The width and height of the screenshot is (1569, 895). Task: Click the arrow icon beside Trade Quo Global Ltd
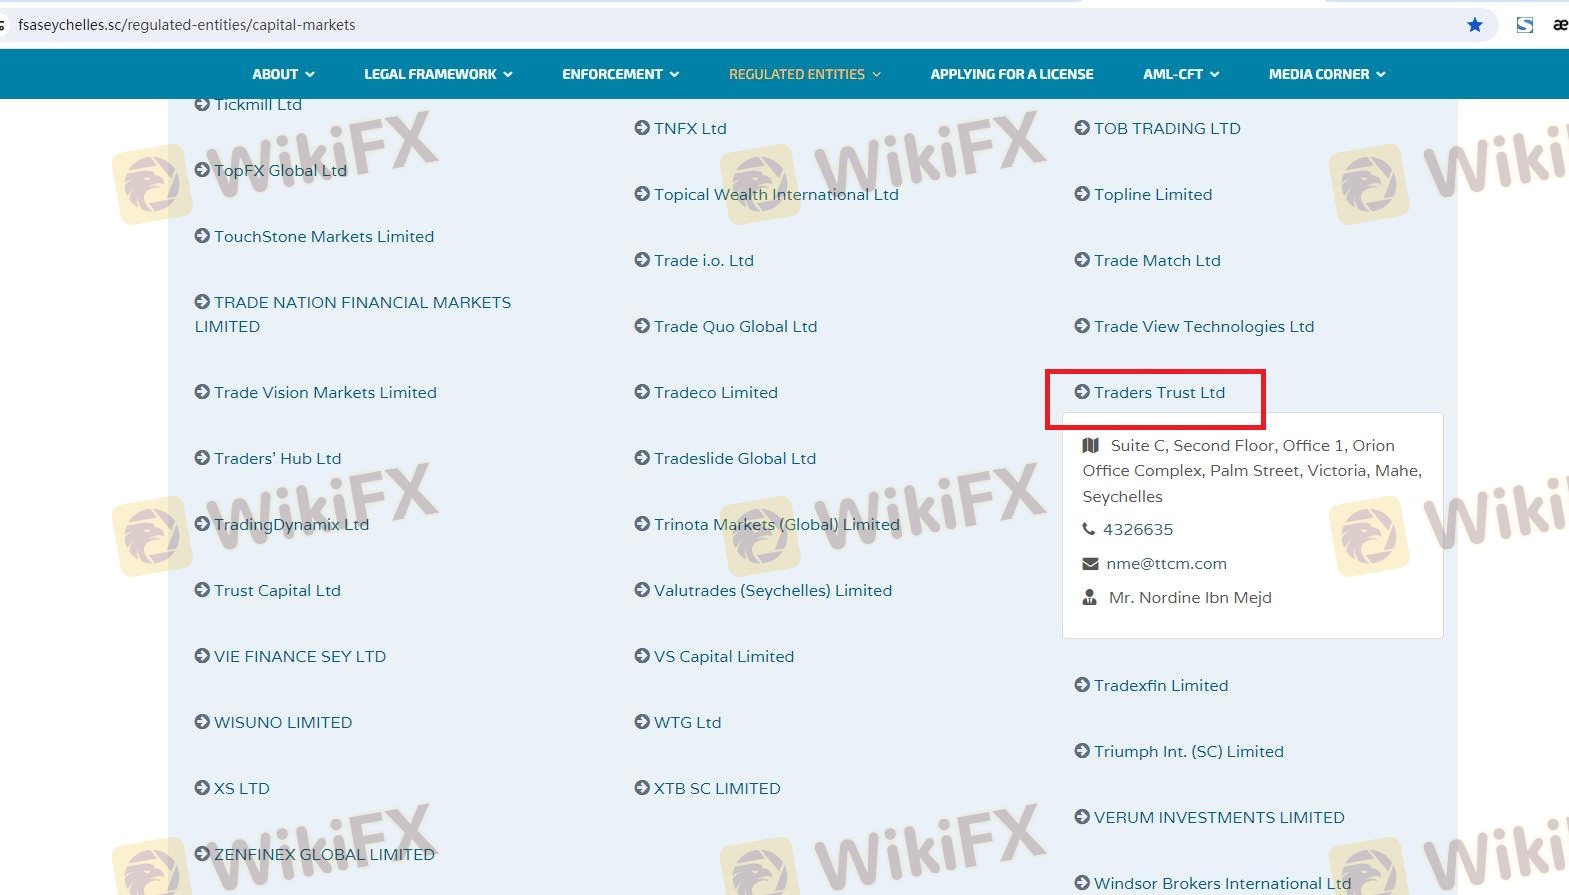point(642,326)
